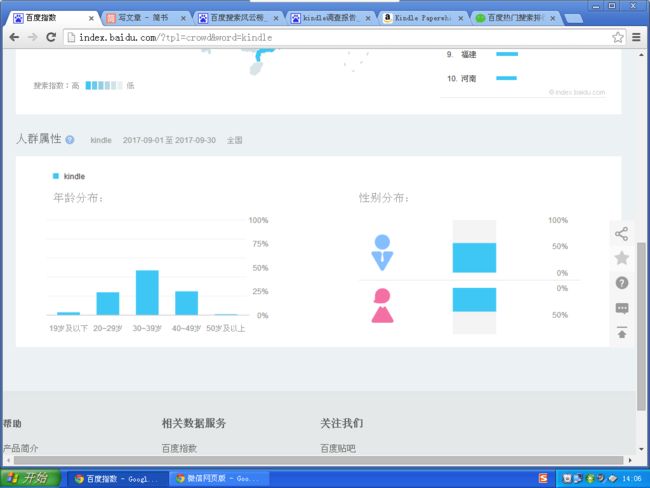Click the favorite star in side toolbar
The image size is (650, 488).
click(621, 258)
